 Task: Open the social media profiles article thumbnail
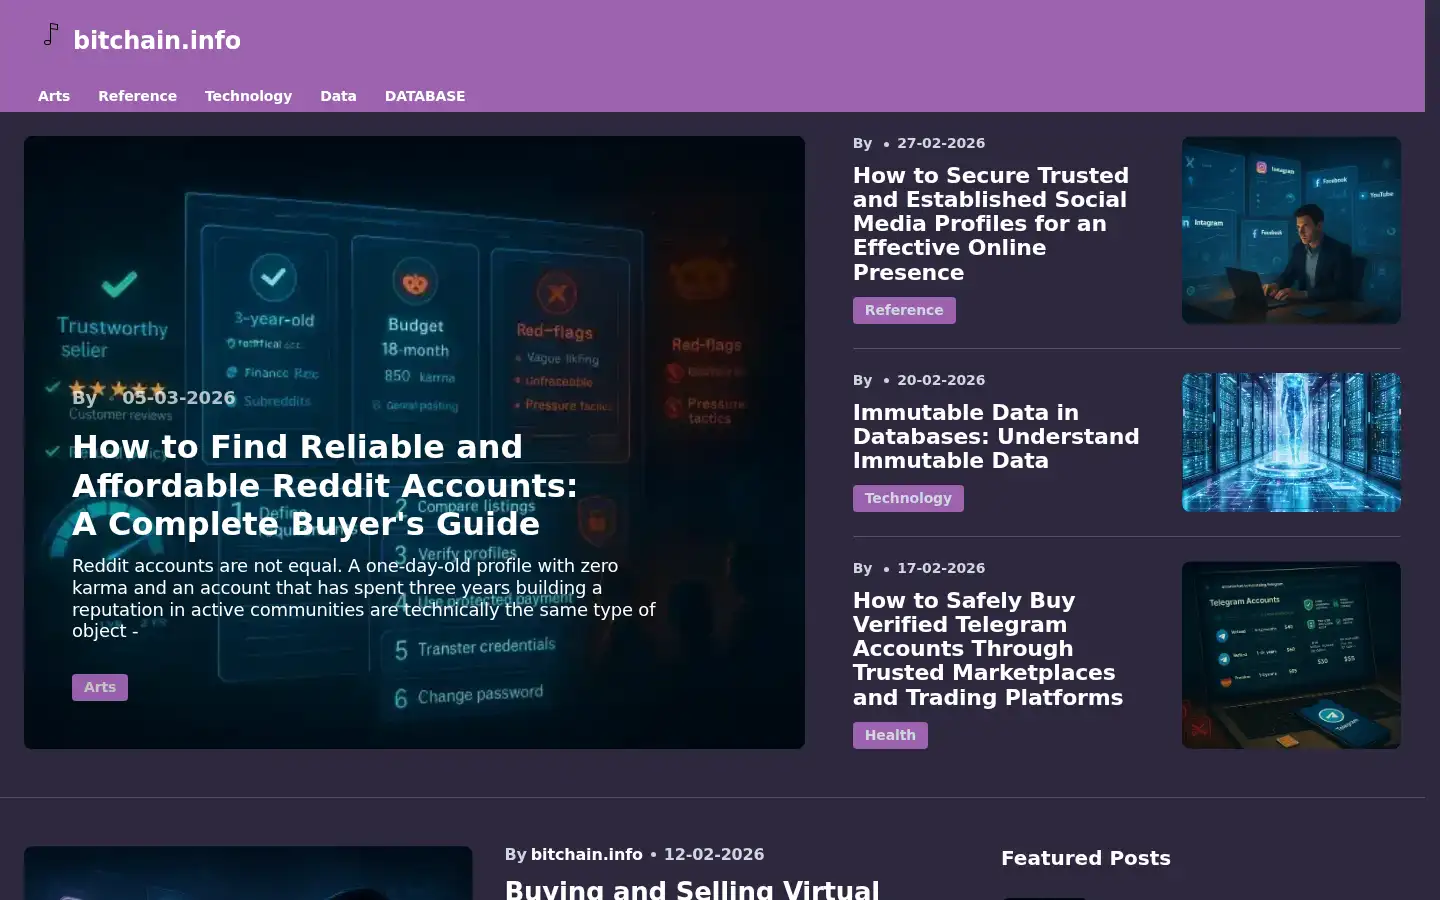point(1291,230)
